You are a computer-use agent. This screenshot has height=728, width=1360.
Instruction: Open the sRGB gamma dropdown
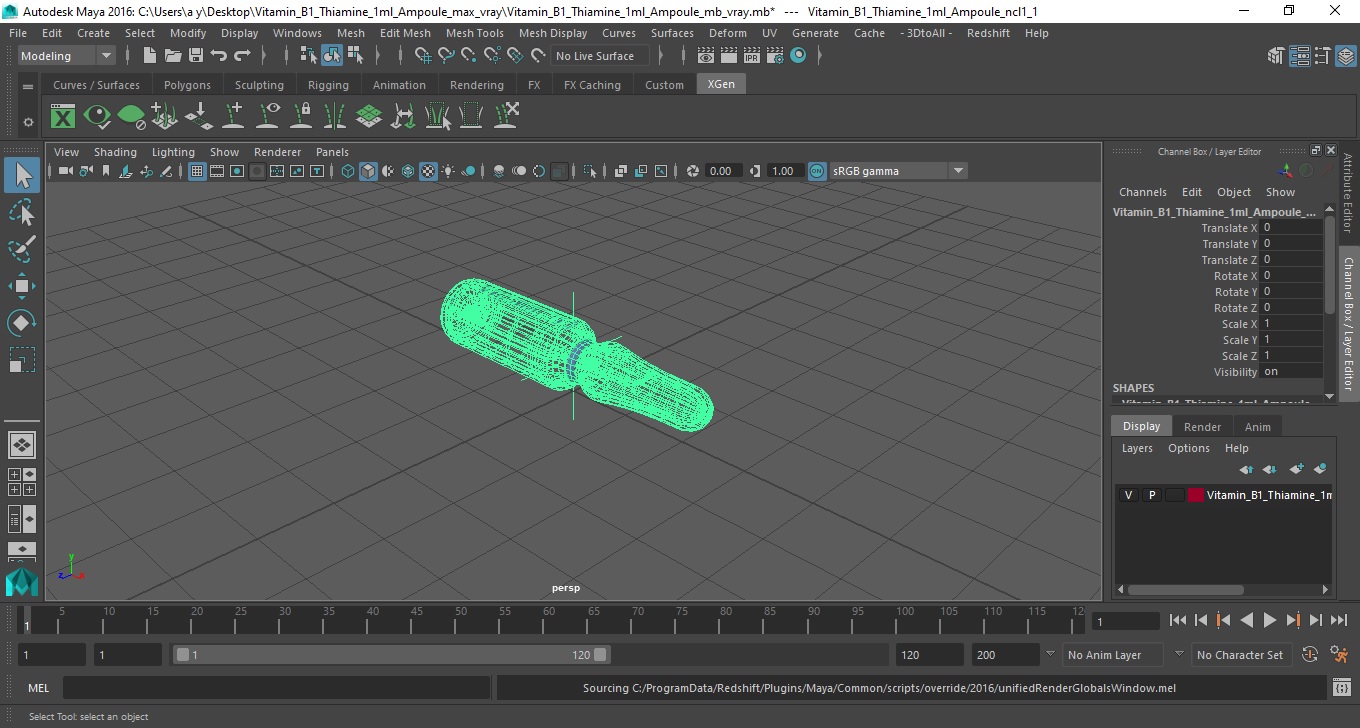pyautogui.click(x=958, y=171)
